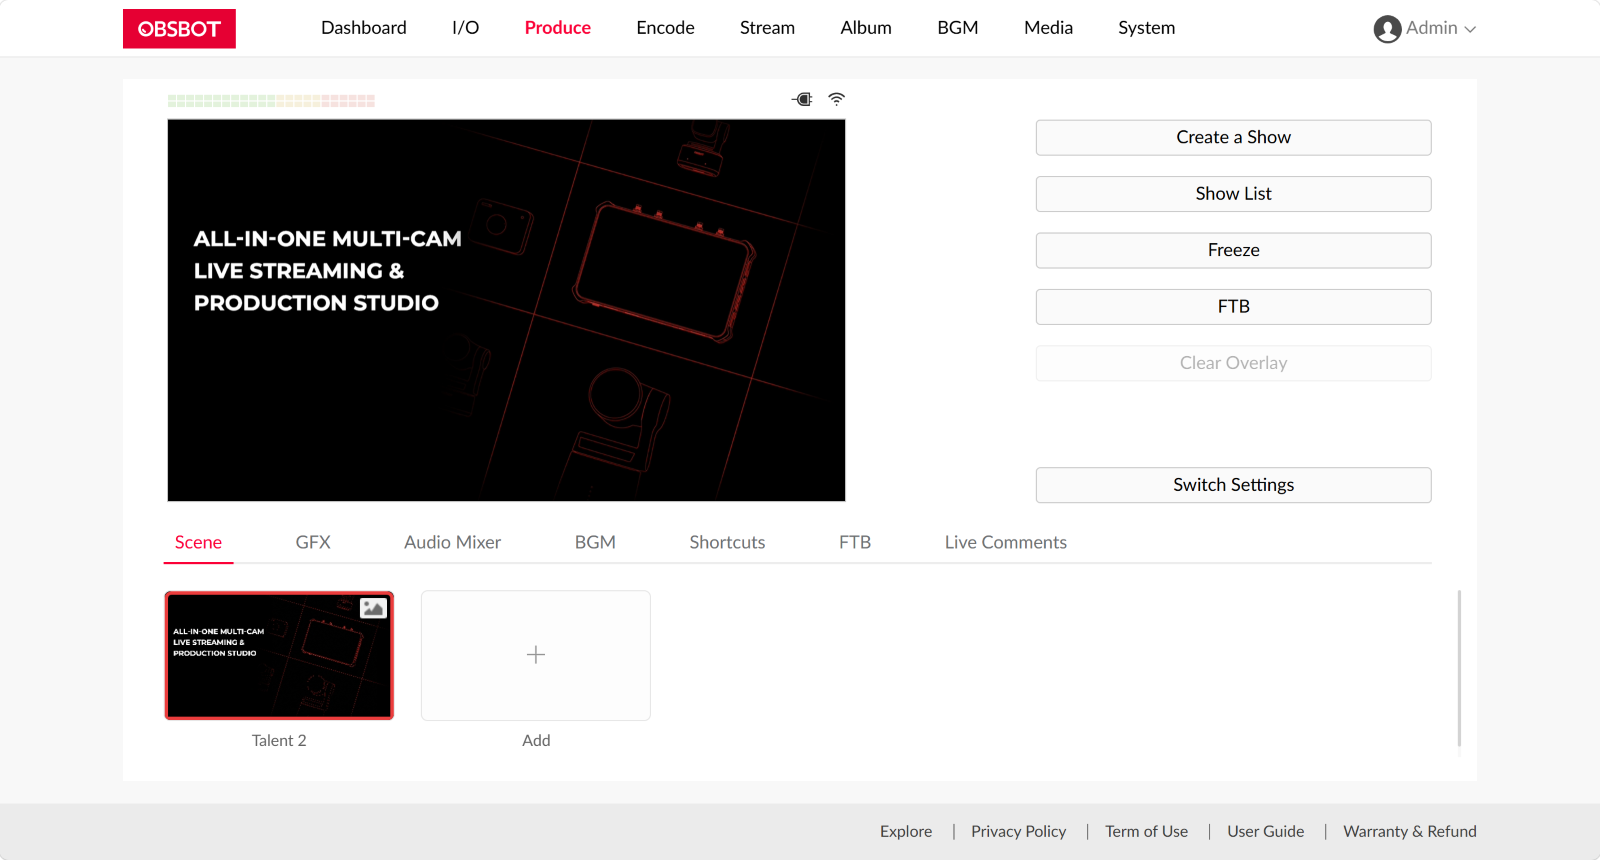Open the Dashboard menu

pos(364,28)
